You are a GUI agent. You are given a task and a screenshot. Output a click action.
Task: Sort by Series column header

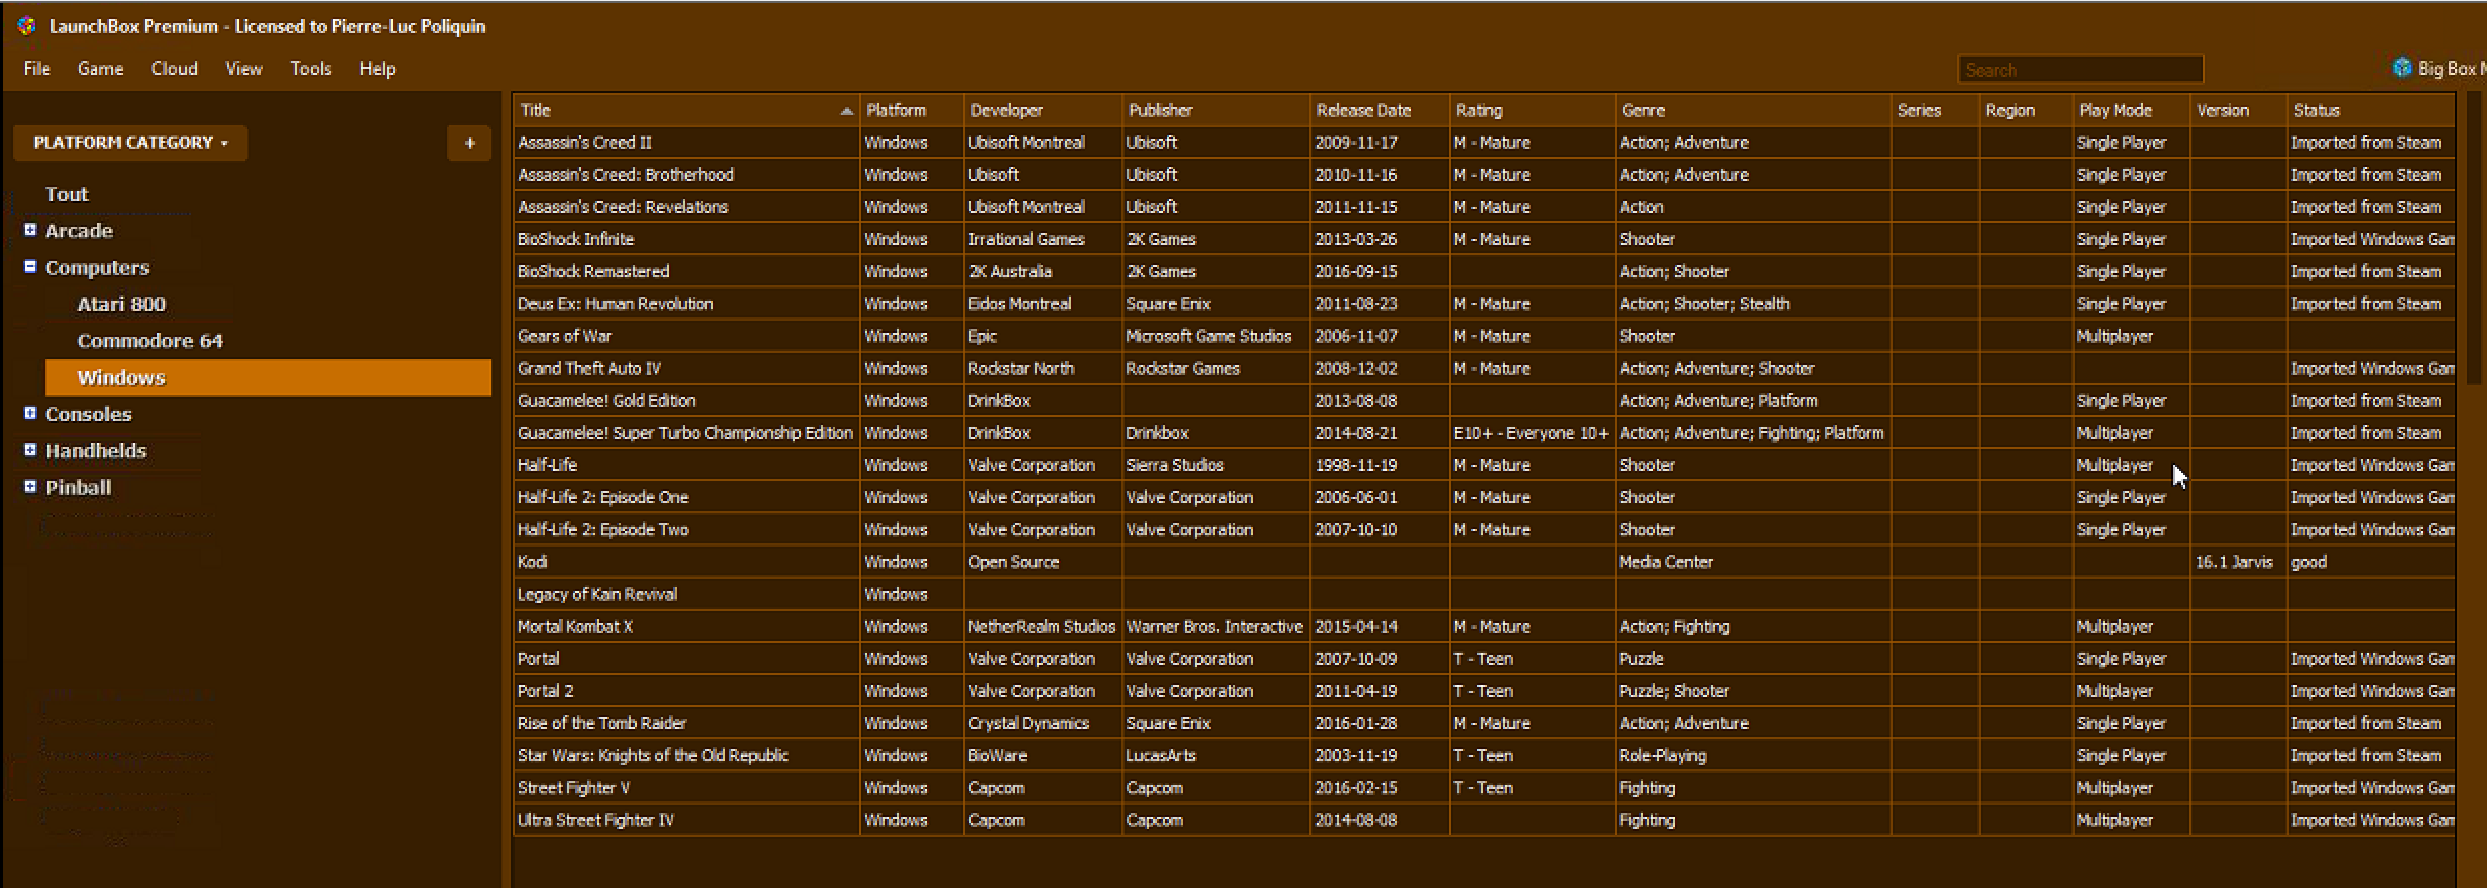[x=1935, y=110]
